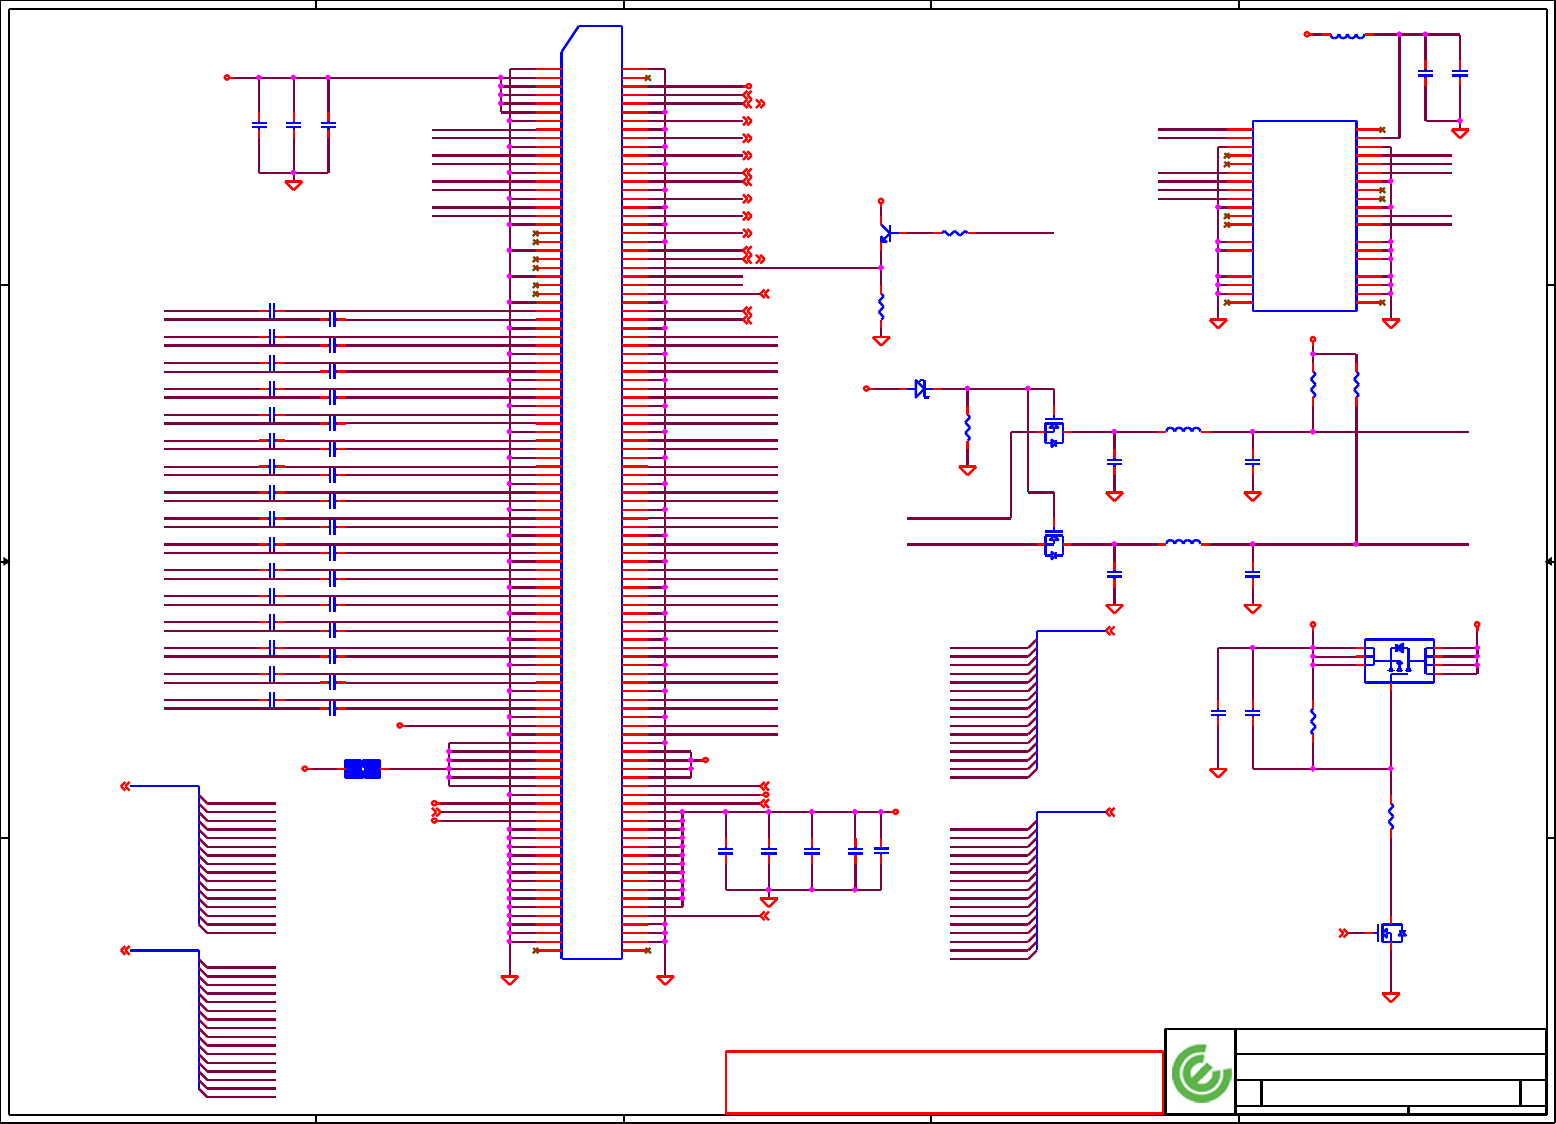
Task: Click the empty red-outlined note box
Action: [944, 1082]
